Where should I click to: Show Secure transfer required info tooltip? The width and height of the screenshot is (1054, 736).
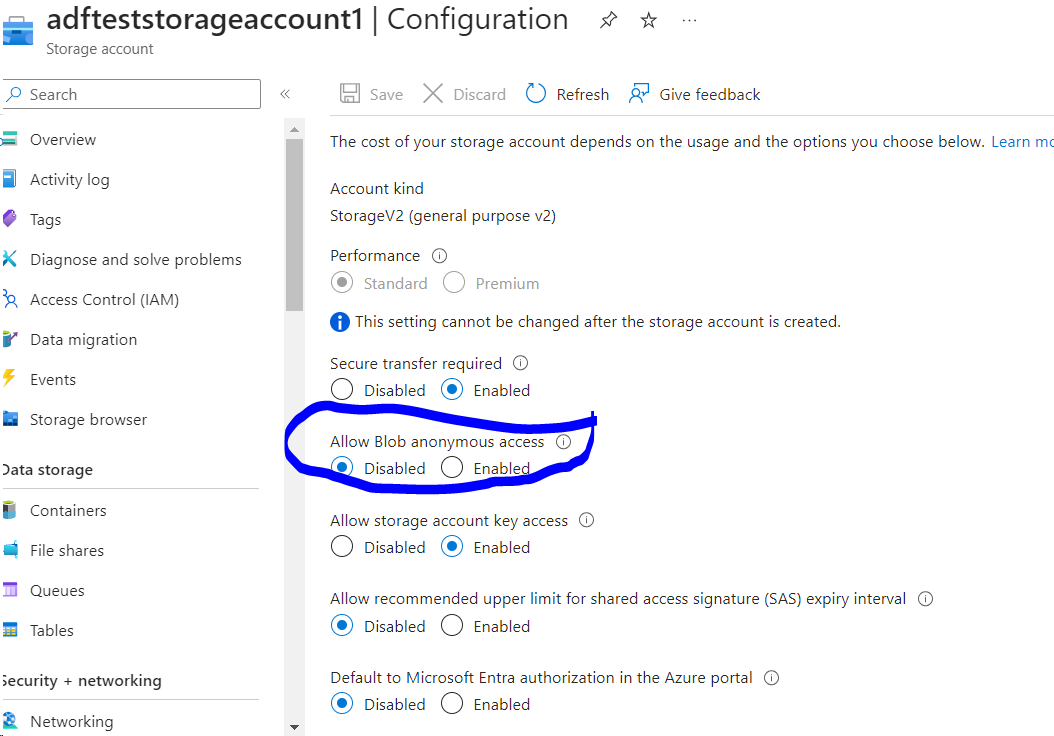coord(521,363)
